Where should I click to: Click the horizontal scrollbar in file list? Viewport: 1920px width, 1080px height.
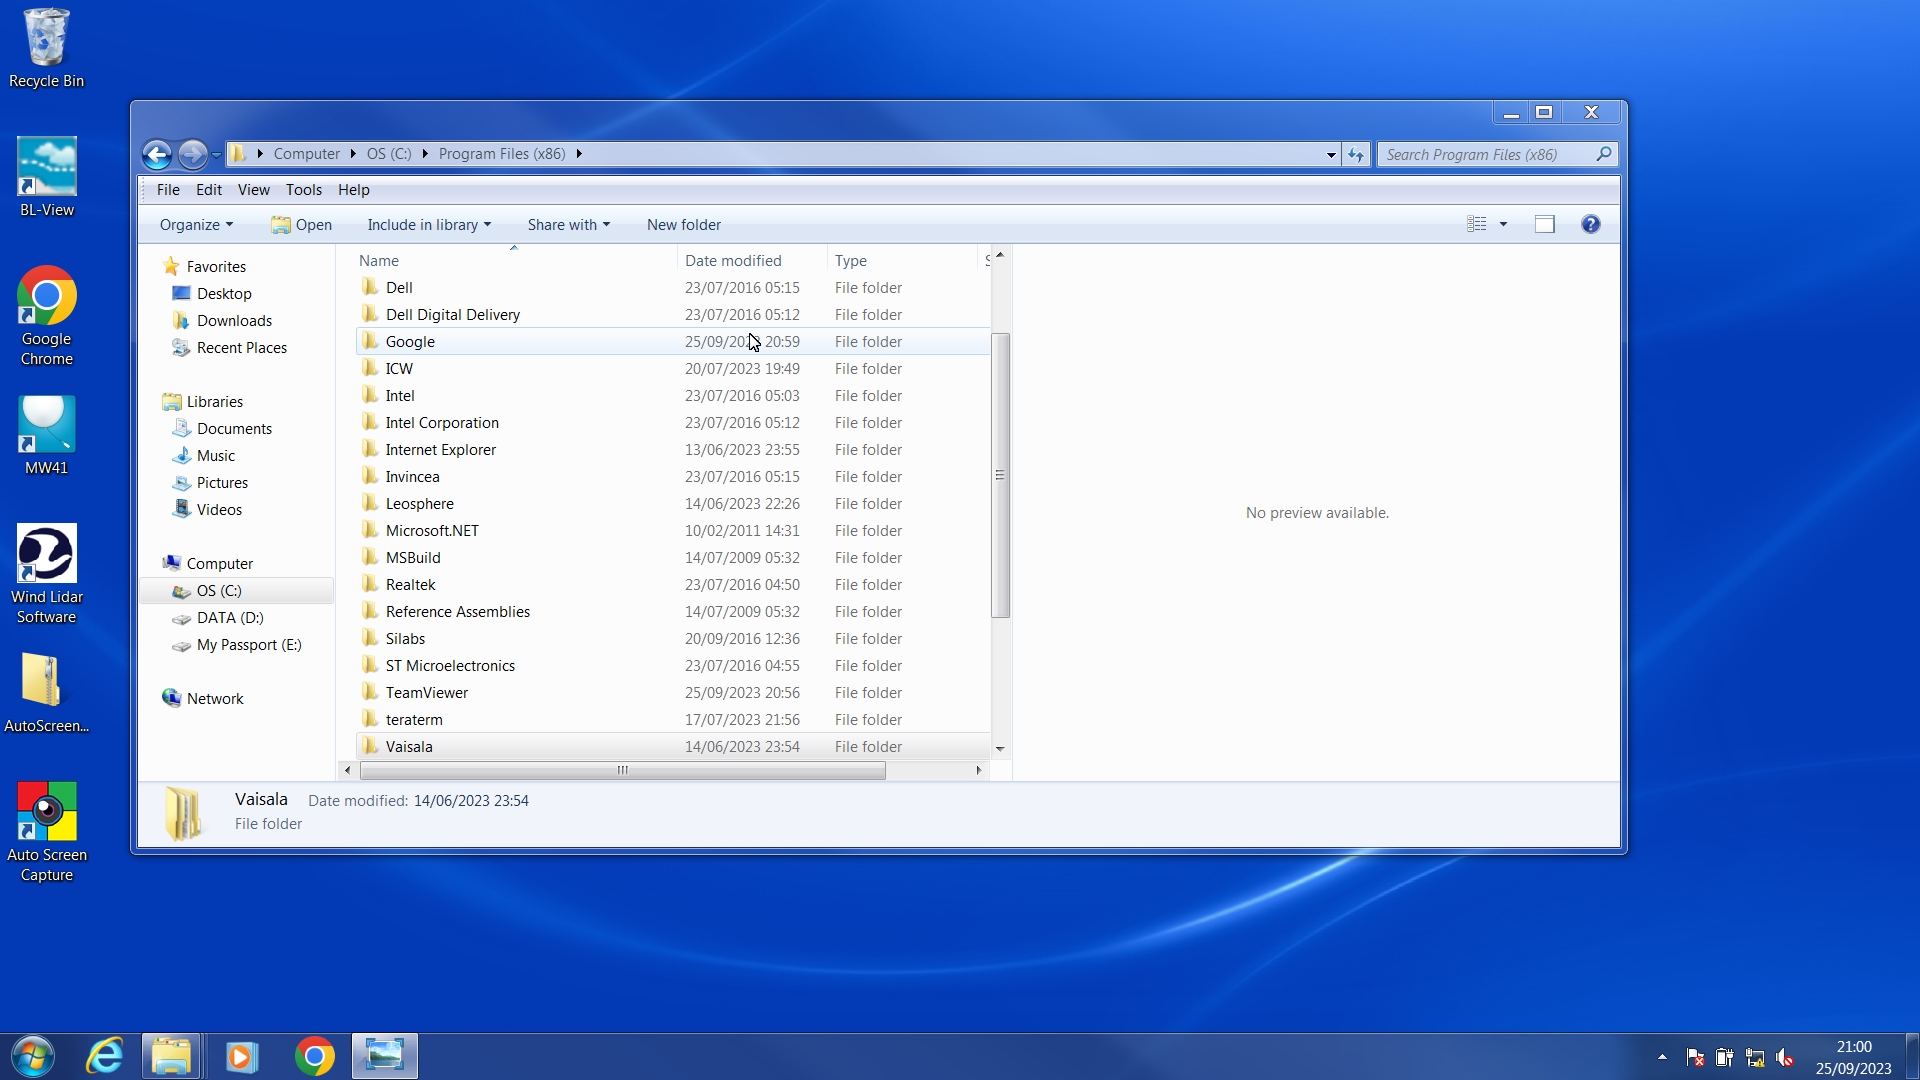coord(622,770)
